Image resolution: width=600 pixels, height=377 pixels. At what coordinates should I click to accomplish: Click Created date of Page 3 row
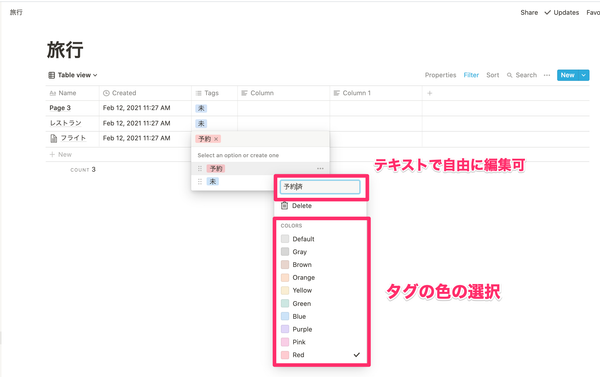click(137, 108)
